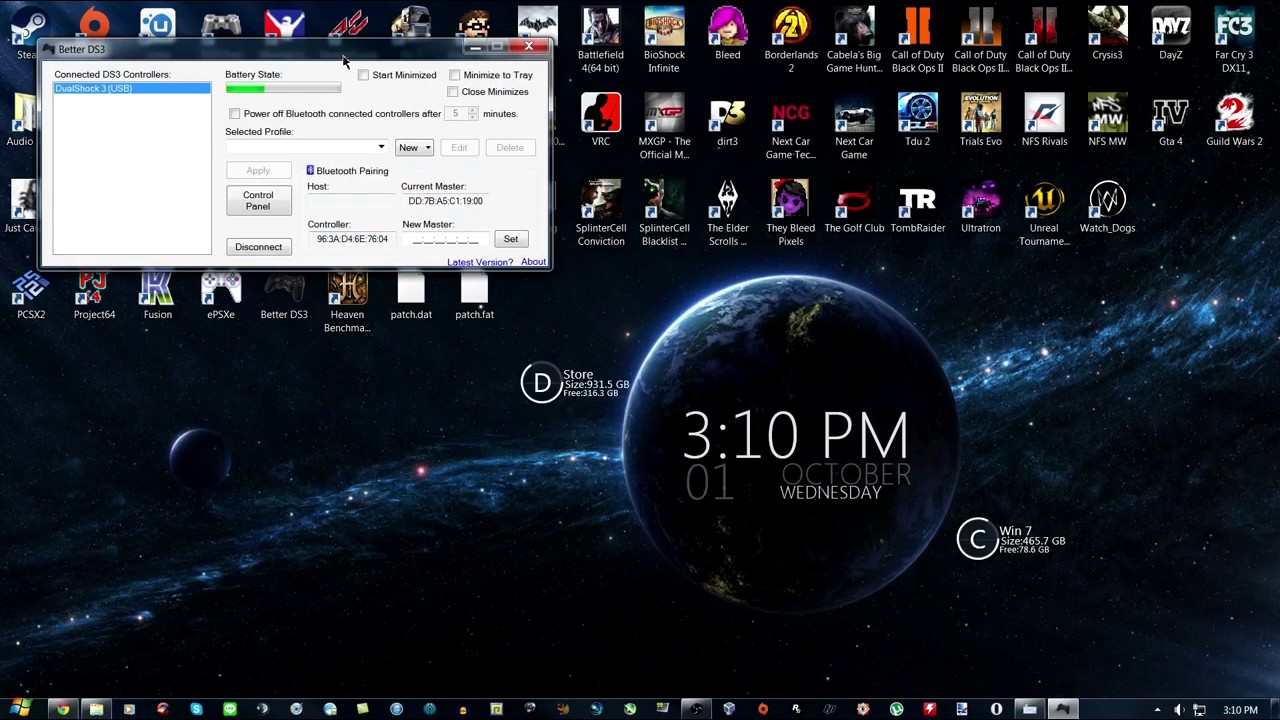The width and height of the screenshot is (1280, 720).
Task: Open Guild Wars 2 desktop icon
Action: click(x=1234, y=121)
